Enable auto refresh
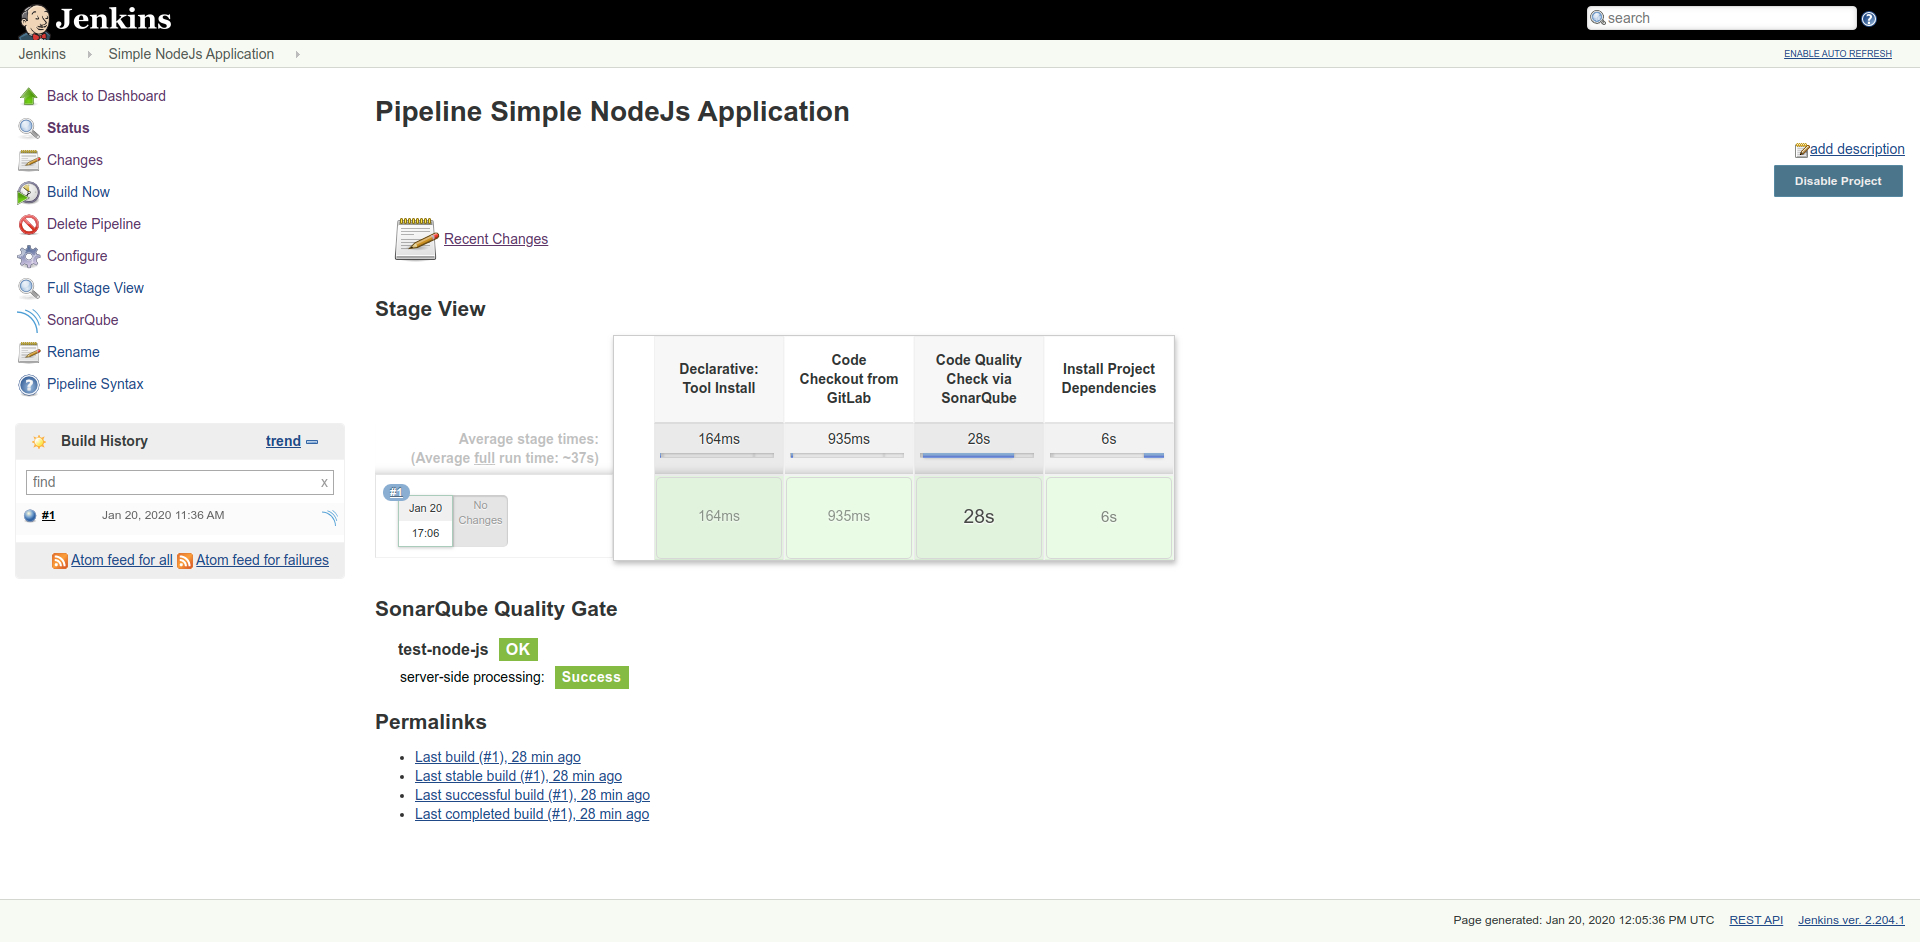Image resolution: width=1920 pixels, height=942 pixels. pyautogui.click(x=1837, y=54)
